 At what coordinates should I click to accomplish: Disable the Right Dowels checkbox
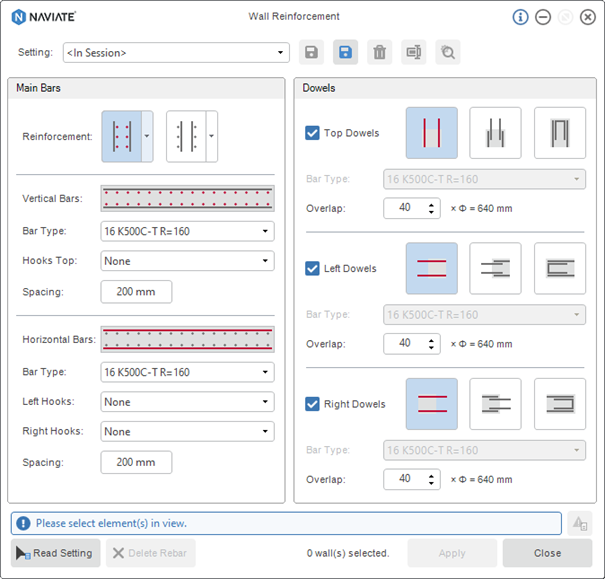coord(312,404)
